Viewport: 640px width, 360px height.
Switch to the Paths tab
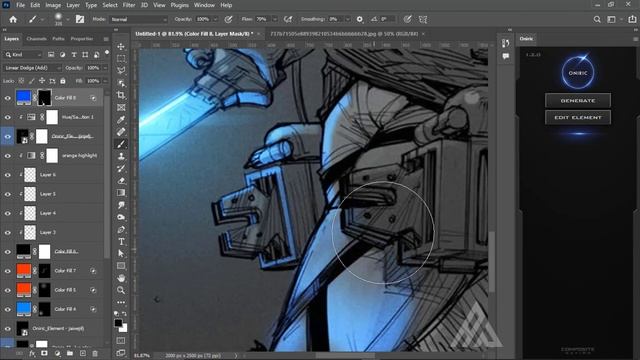pyautogui.click(x=58, y=39)
